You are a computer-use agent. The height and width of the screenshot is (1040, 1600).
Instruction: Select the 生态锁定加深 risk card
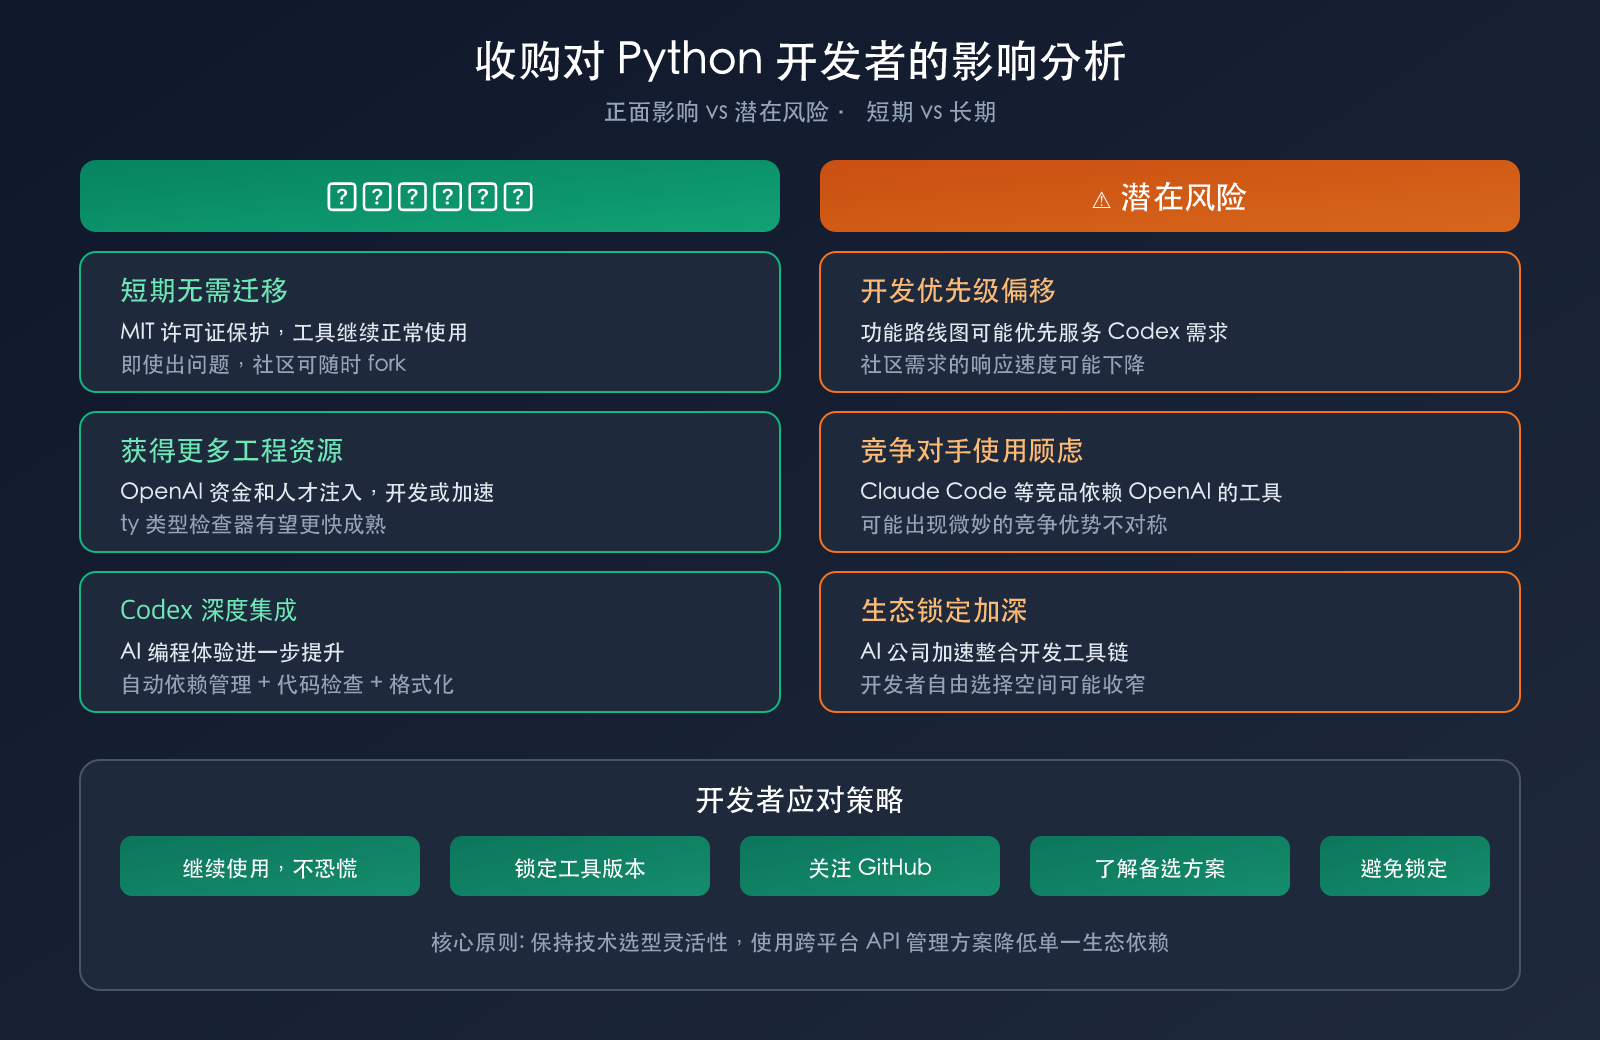click(1168, 641)
